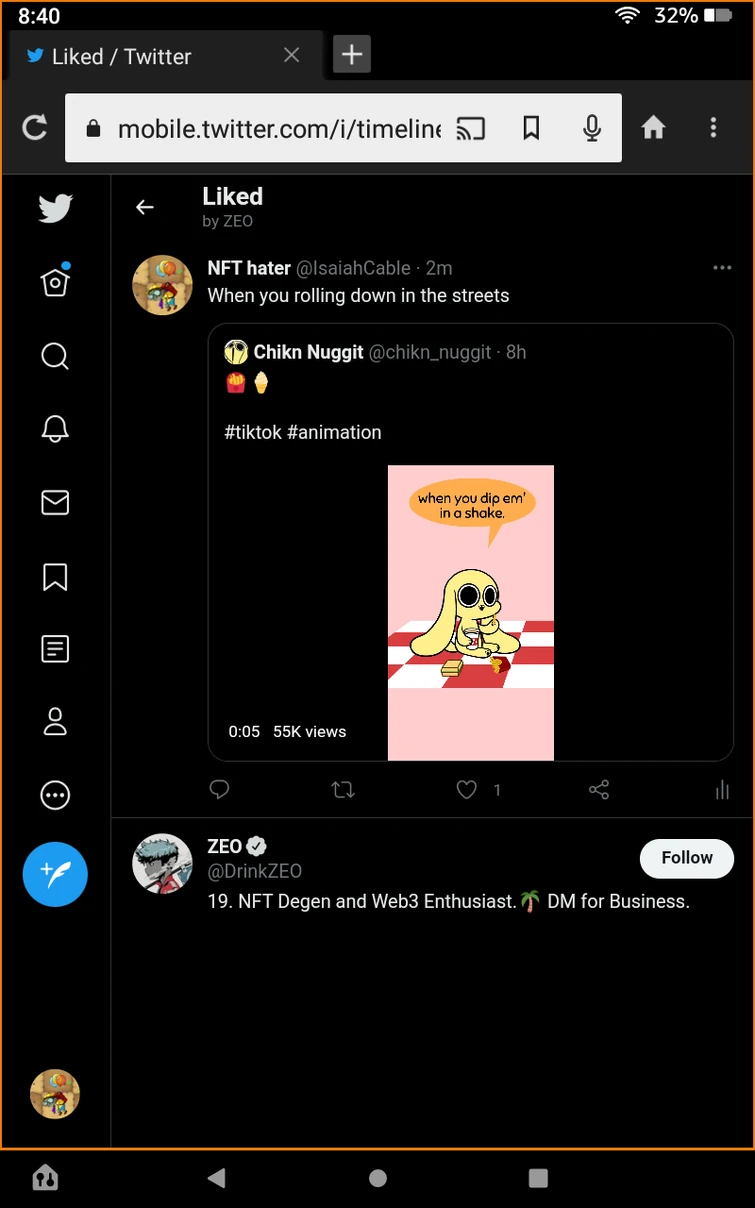Follow the ZEO account
Viewport: 755px width, 1208px height.
(x=686, y=858)
